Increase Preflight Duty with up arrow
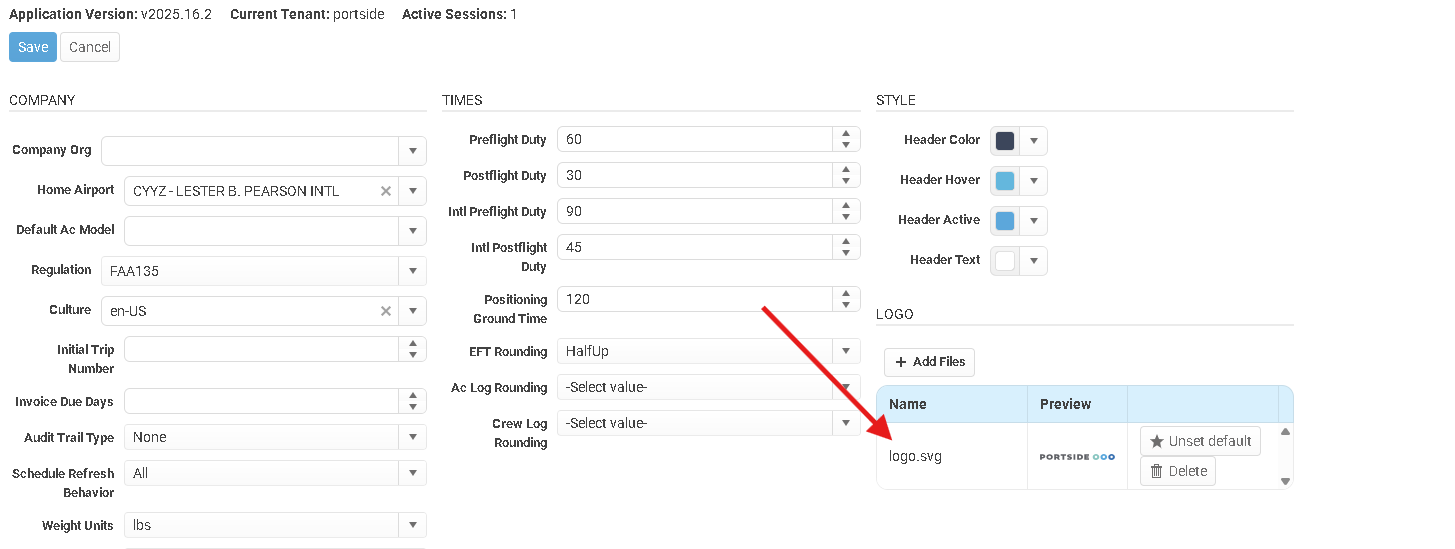 click(x=846, y=133)
